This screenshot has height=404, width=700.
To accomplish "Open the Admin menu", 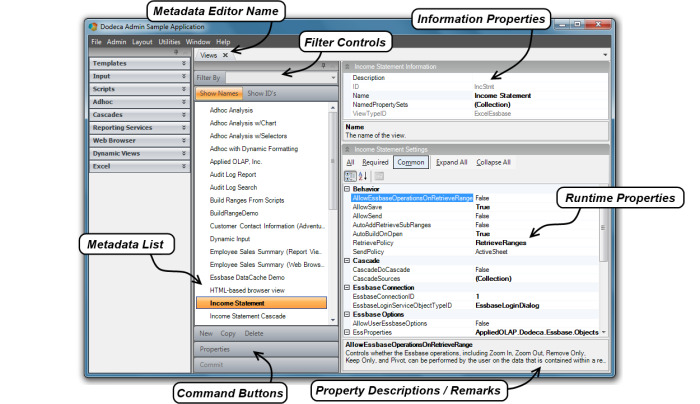I will (117, 42).
